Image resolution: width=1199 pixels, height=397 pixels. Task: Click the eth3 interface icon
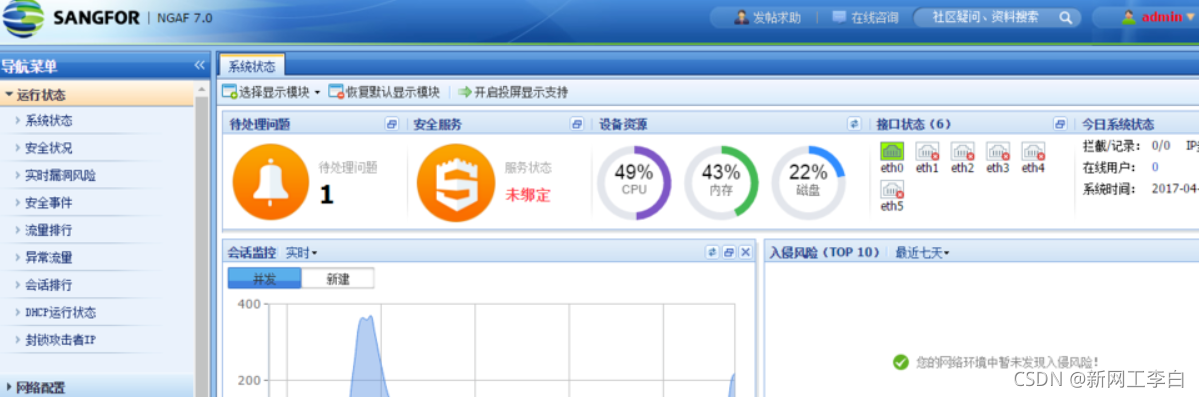(997, 151)
